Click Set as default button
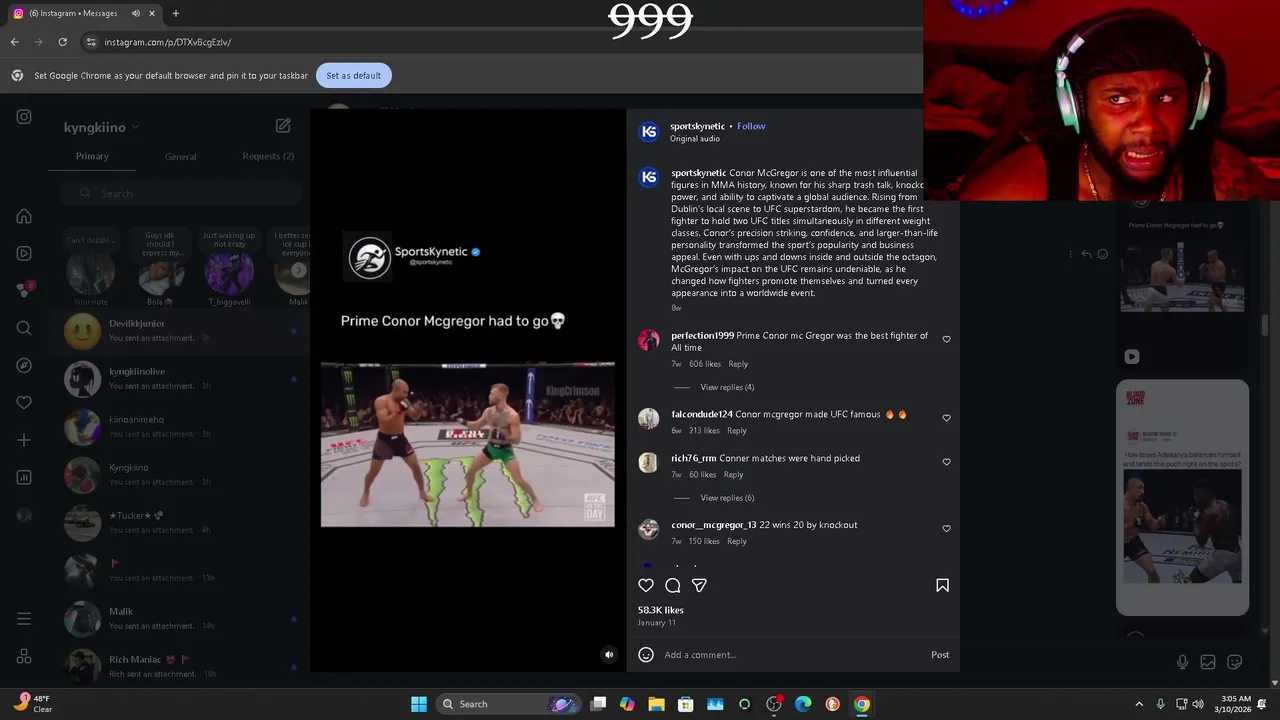The width and height of the screenshot is (1280, 720). pyautogui.click(x=353, y=75)
